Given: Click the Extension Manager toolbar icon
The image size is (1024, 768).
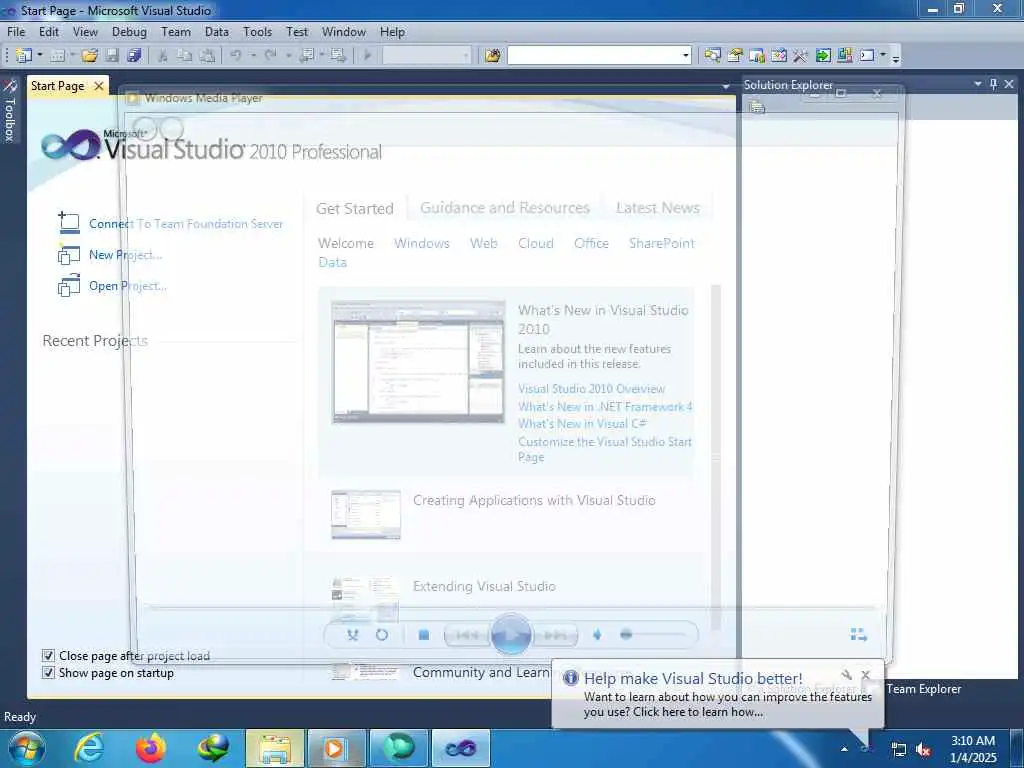Looking at the screenshot, I should (844, 56).
